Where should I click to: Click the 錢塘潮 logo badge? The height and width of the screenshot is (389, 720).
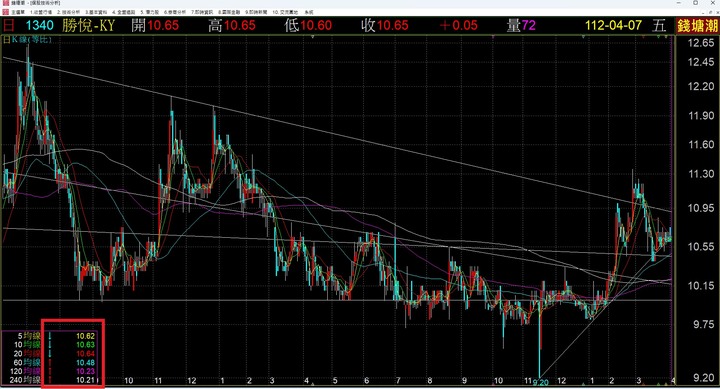pyautogui.click(x=697, y=26)
